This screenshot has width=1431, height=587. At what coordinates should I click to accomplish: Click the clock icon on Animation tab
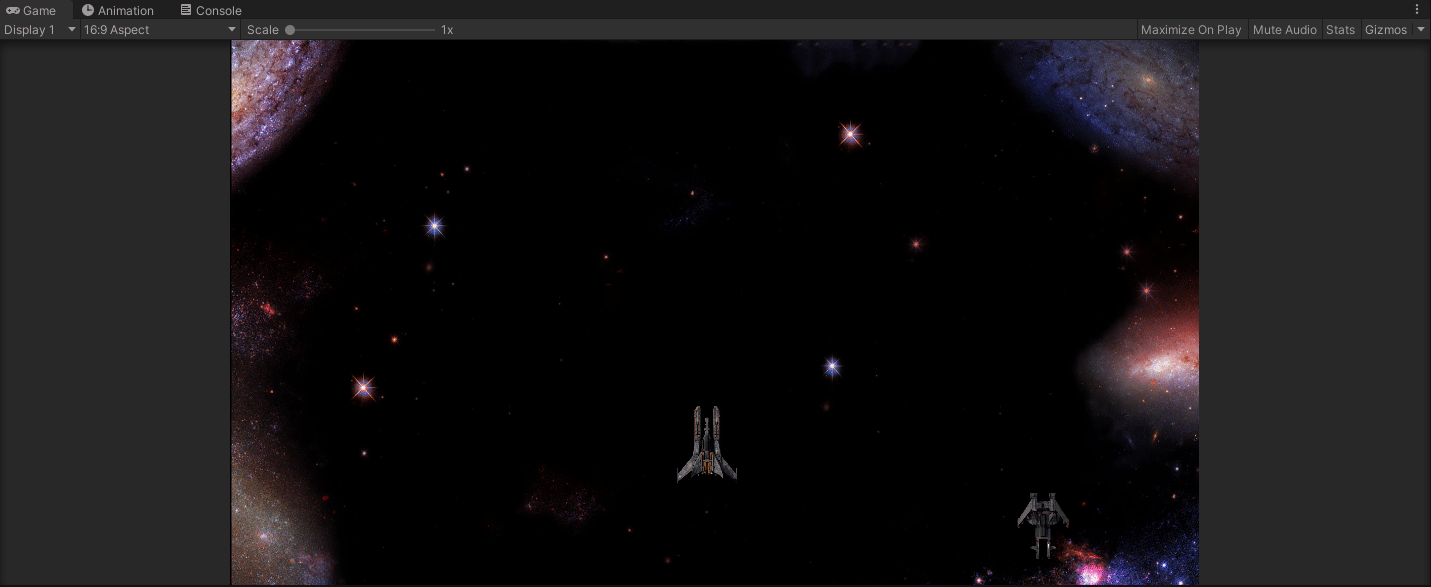coord(88,10)
